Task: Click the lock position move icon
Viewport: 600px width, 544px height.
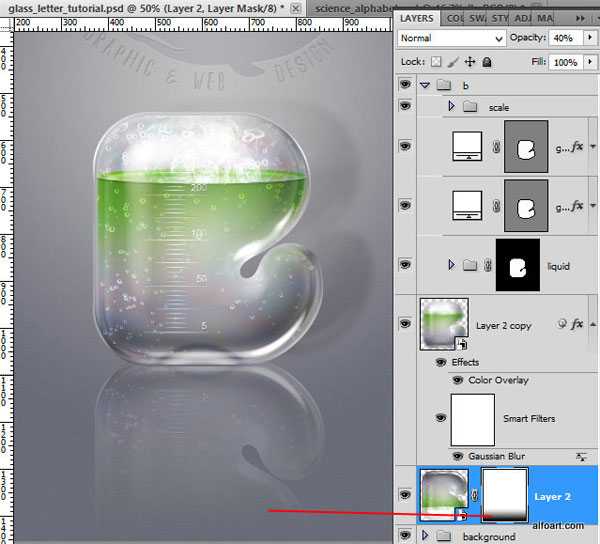Action: [470, 62]
